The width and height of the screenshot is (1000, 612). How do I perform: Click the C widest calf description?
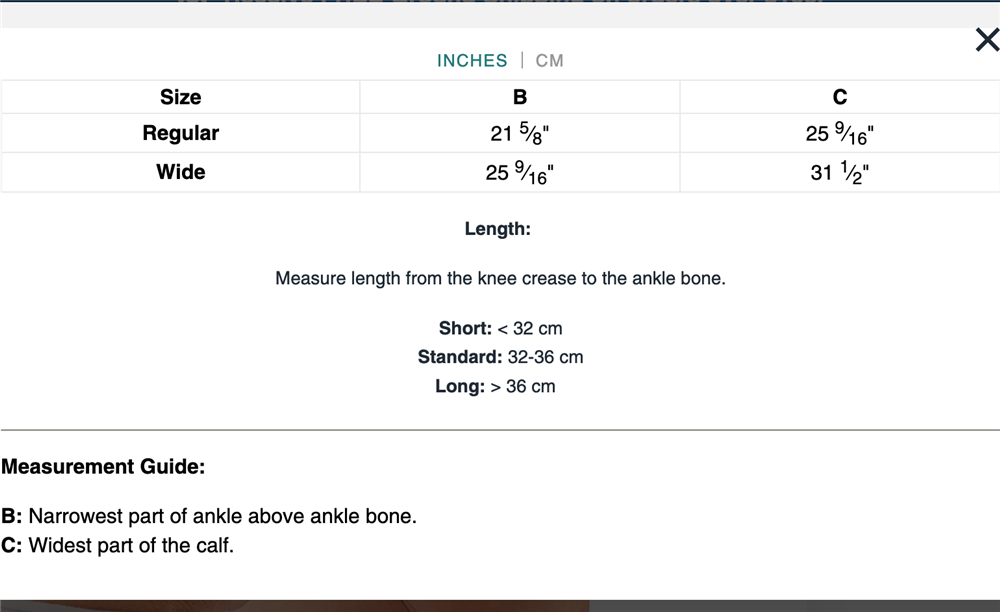(x=118, y=545)
